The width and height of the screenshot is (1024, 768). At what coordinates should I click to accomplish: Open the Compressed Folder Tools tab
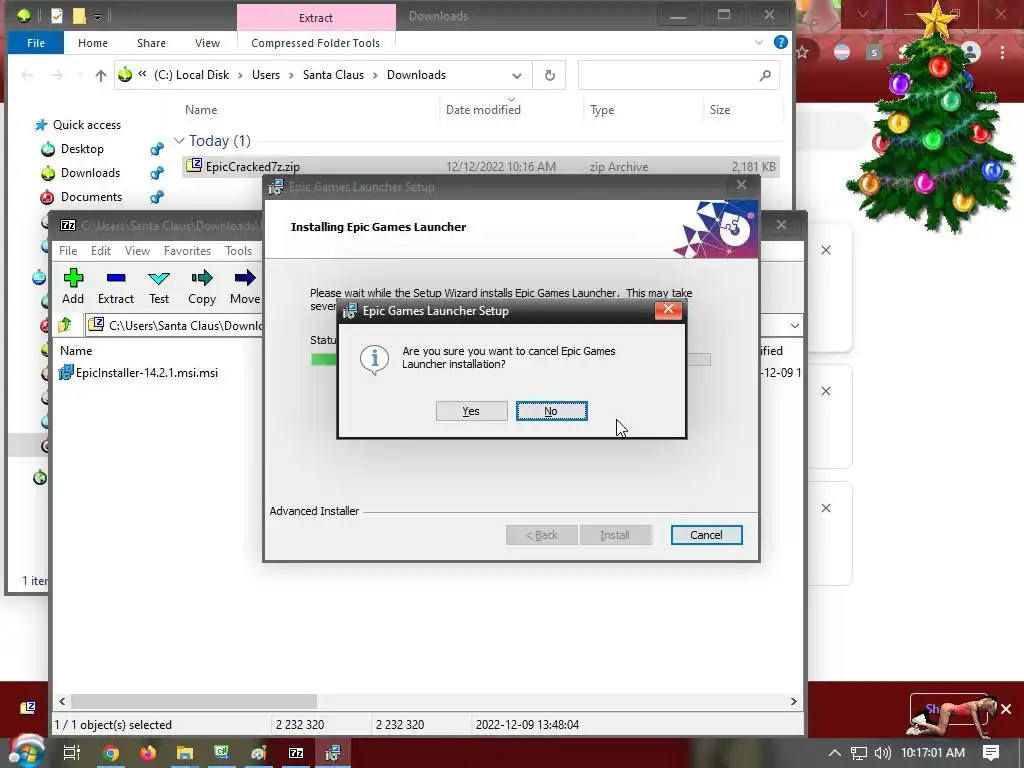point(315,43)
